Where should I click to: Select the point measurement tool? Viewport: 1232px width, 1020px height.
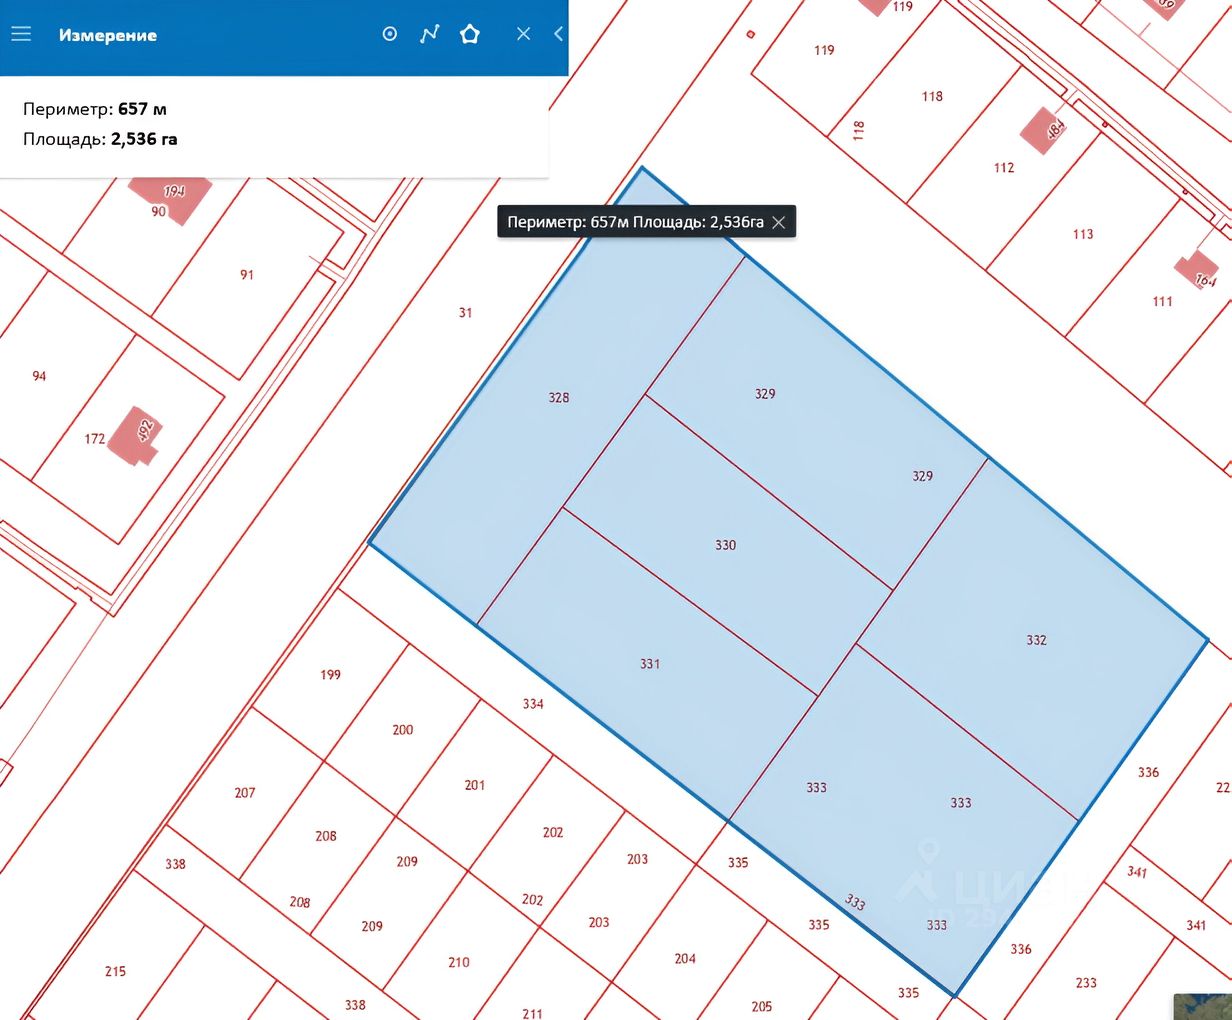tap(390, 34)
